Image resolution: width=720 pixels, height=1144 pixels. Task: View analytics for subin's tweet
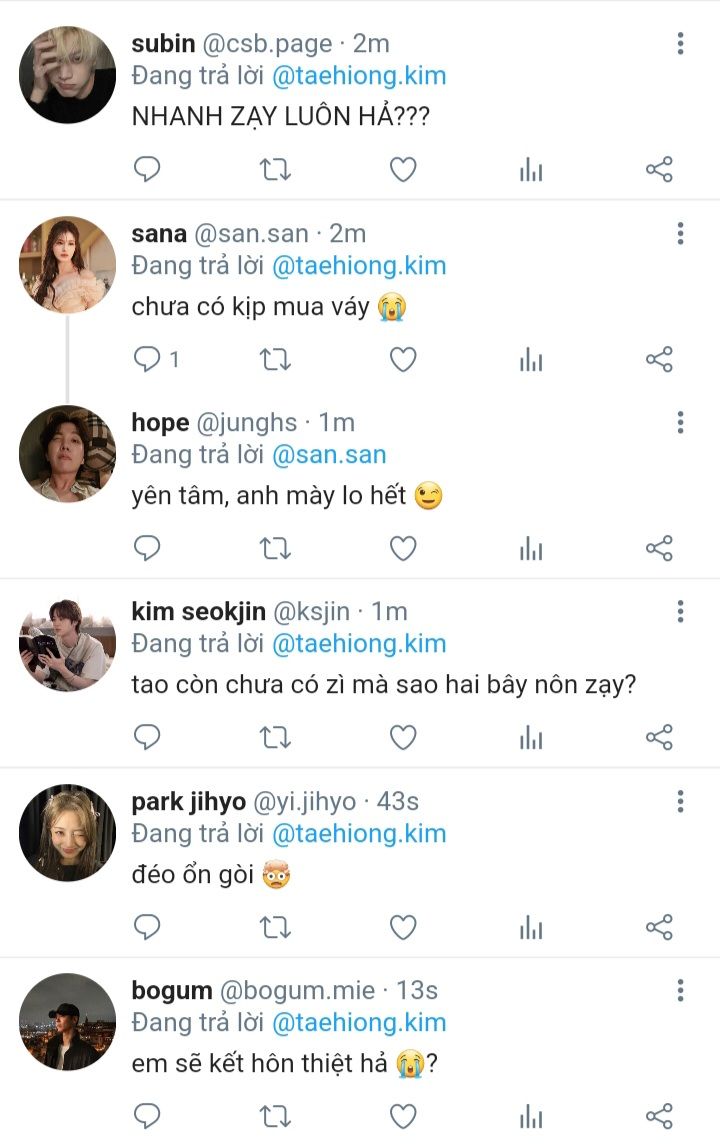(531, 170)
